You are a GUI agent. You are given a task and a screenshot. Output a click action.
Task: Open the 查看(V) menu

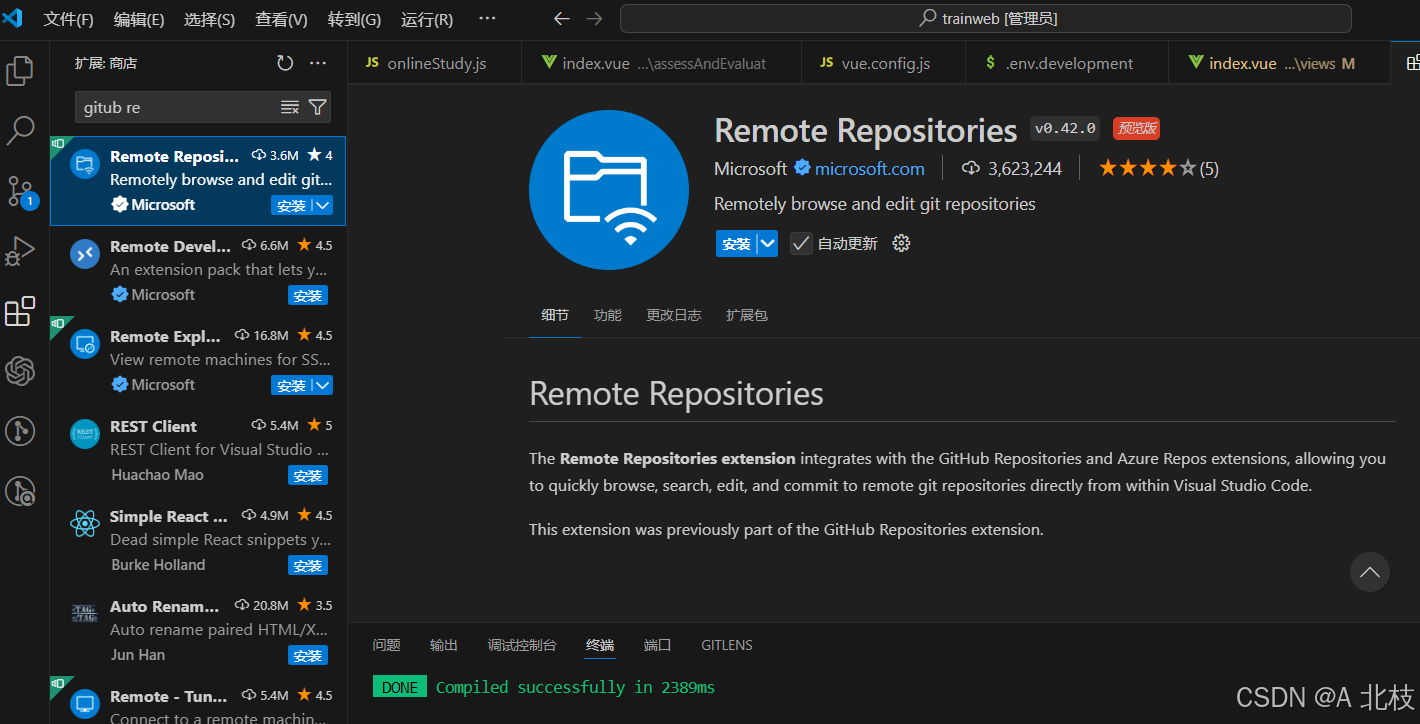pos(281,19)
